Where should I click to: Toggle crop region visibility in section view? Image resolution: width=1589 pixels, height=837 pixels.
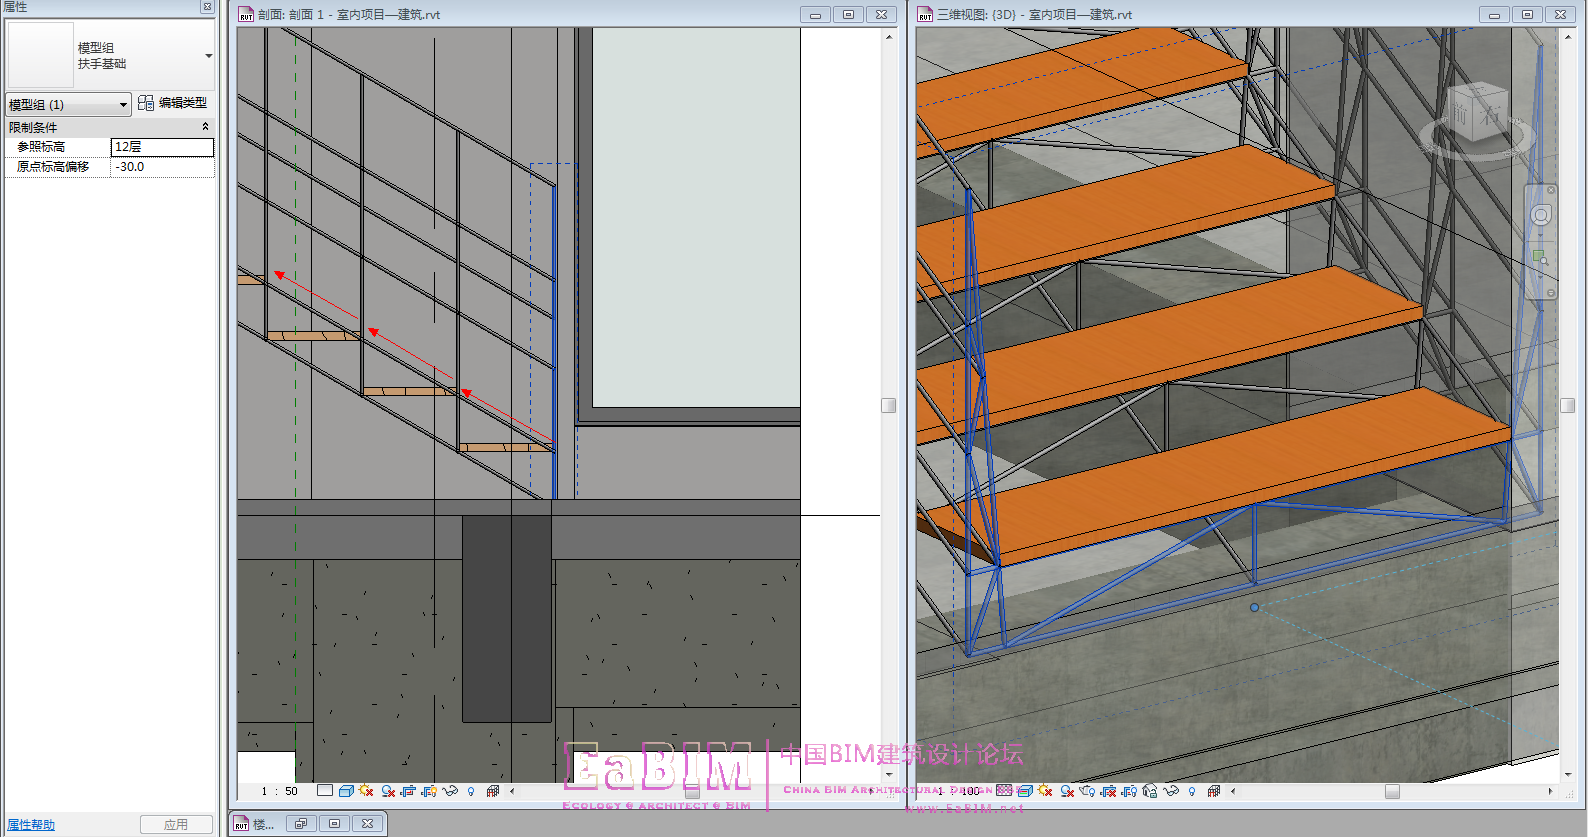click(429, 791)
